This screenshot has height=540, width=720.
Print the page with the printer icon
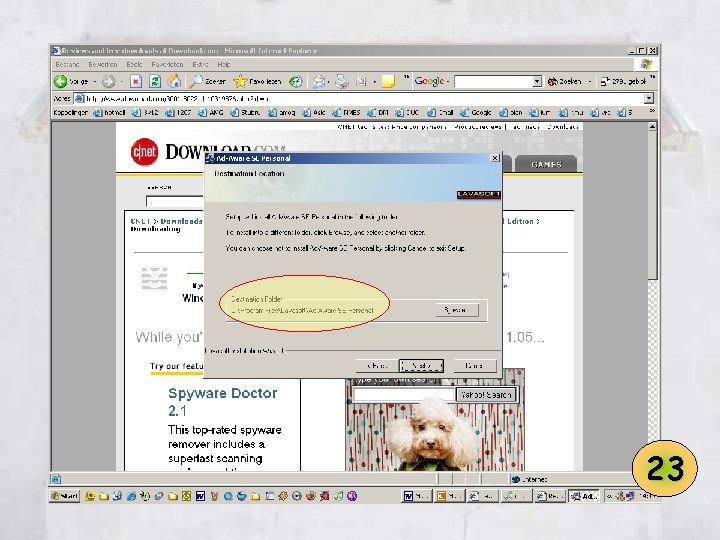pyautogui.click(x=342, y=82)
